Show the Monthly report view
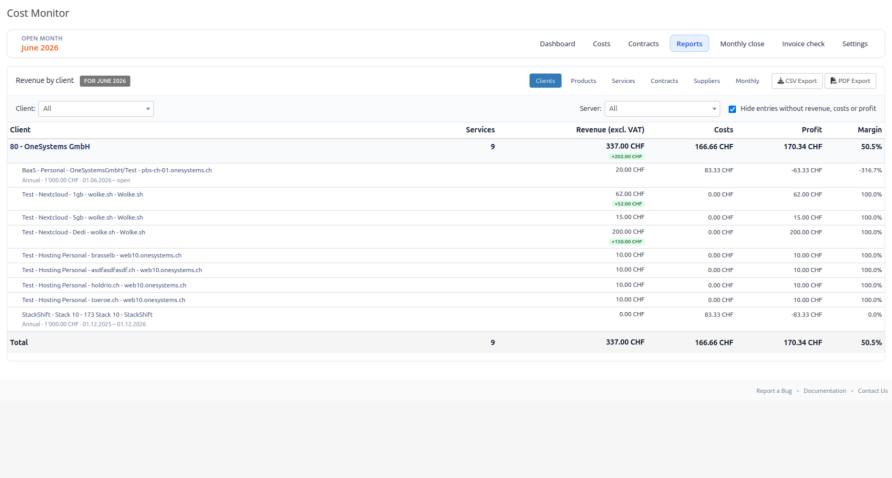 (x=747, y=81)
